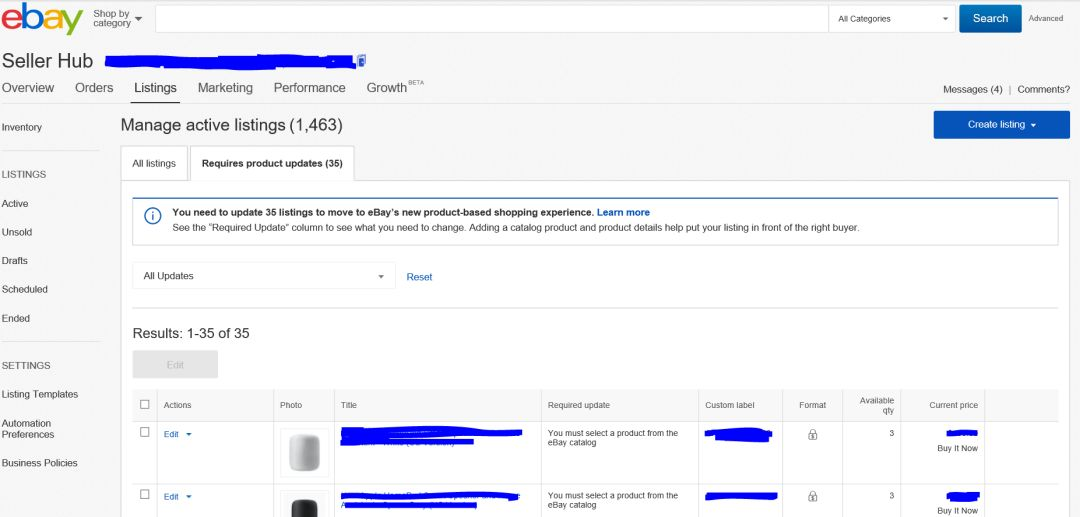1080x517 pixels.
Task: Click the first row's catalog update message
Action: tap(613, 438)
